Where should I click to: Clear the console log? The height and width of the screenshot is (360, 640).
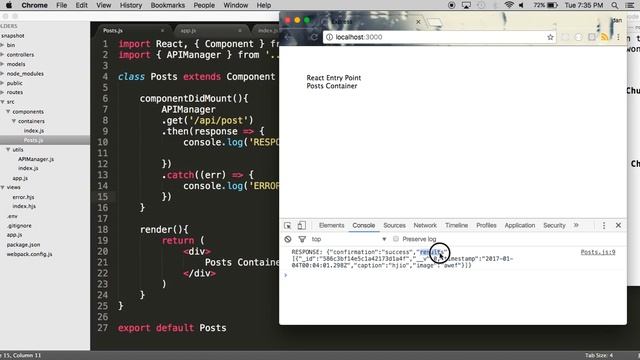pos(288,239)
